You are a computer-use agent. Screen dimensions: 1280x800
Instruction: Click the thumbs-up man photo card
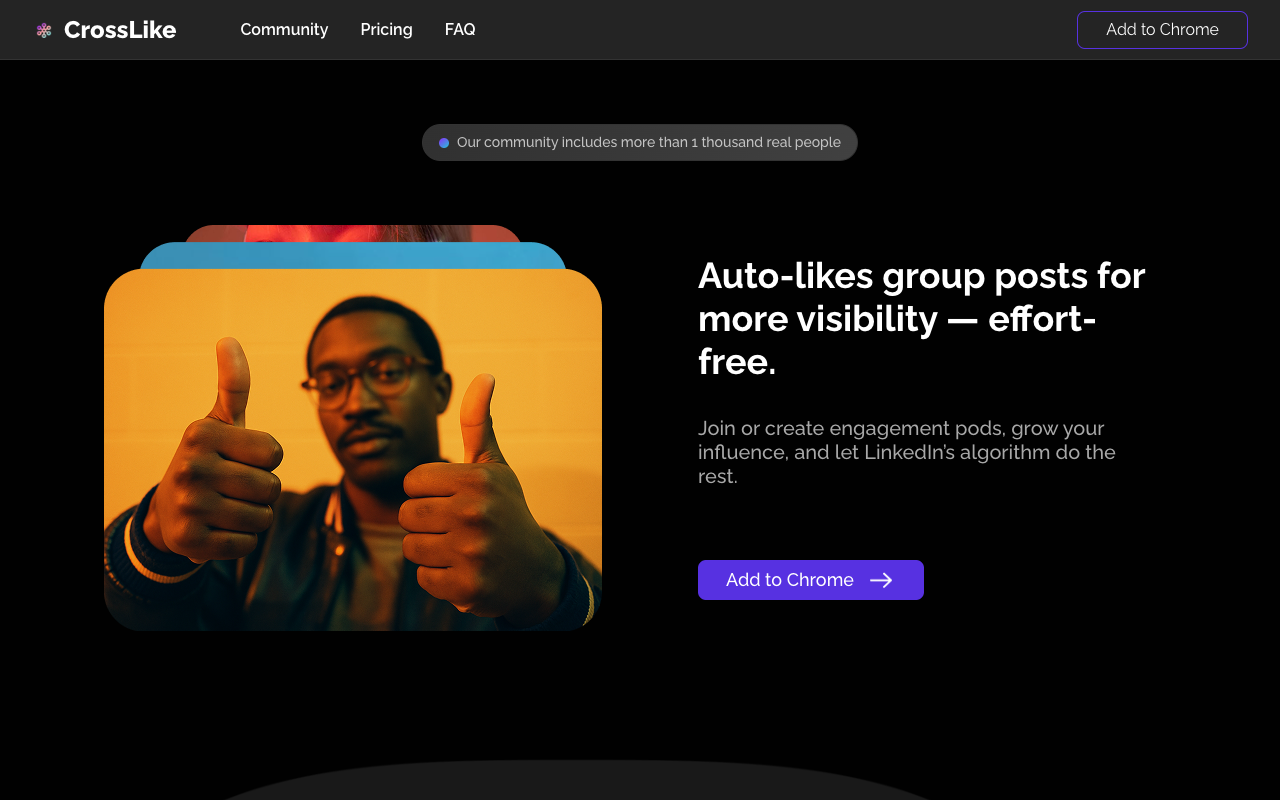(353, 450)
